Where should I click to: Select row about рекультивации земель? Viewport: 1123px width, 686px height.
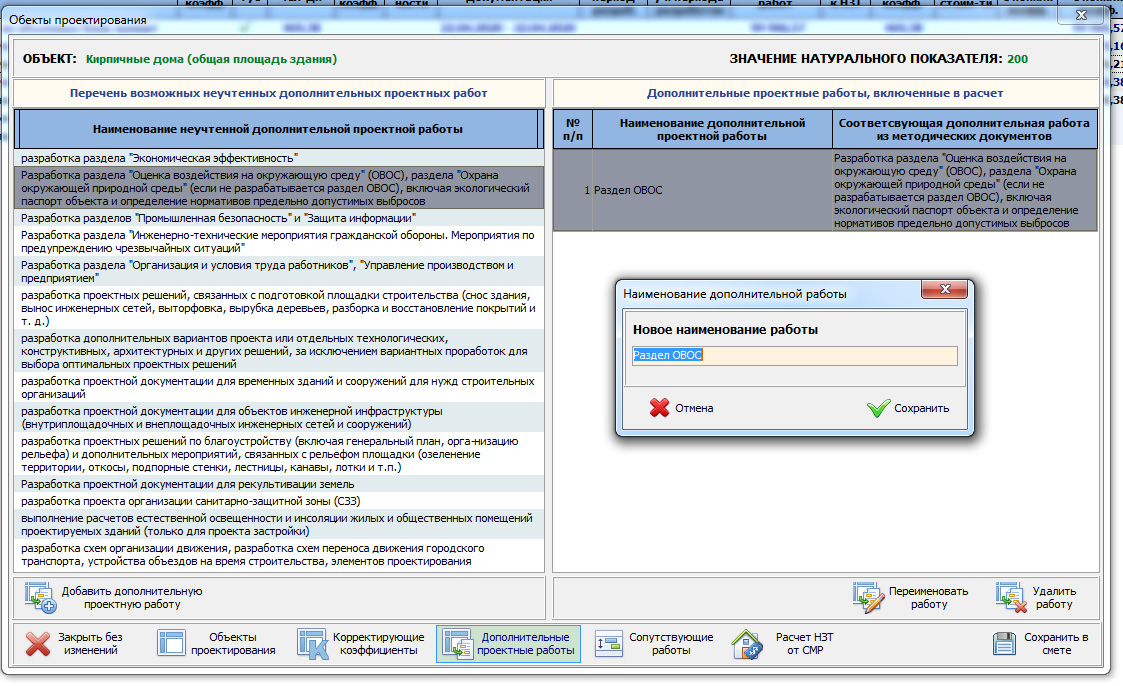279,484
